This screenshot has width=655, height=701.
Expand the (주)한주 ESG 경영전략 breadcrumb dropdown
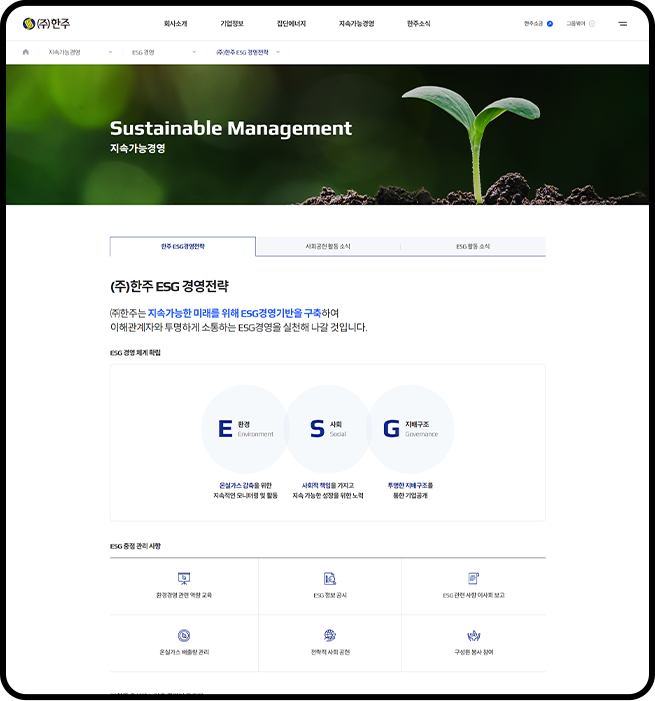click(278, 51)
